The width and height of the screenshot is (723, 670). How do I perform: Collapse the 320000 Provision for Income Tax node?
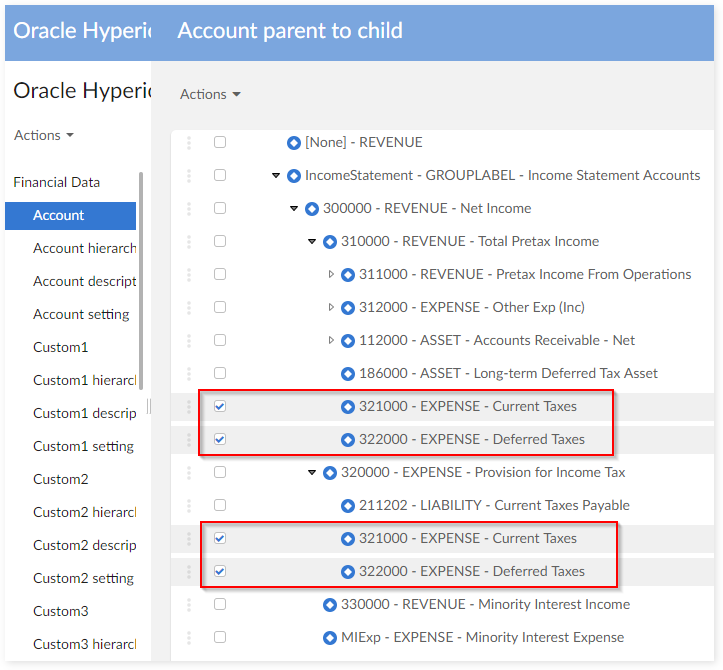(313, 473)
